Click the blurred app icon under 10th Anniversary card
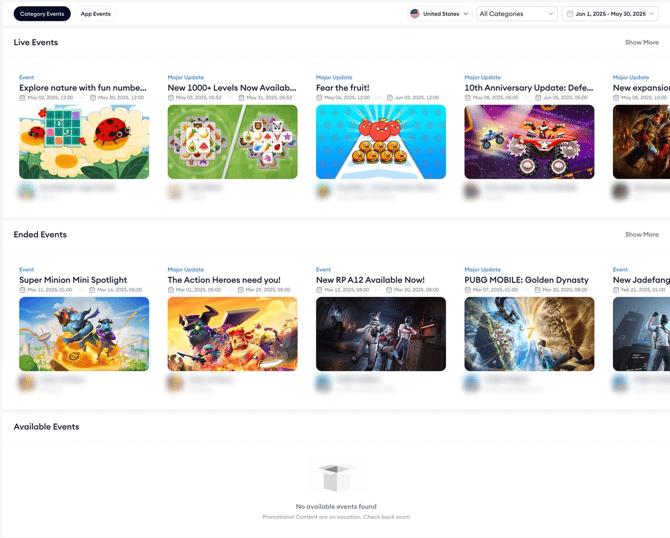Screen dimensions: 670x538 472,191
